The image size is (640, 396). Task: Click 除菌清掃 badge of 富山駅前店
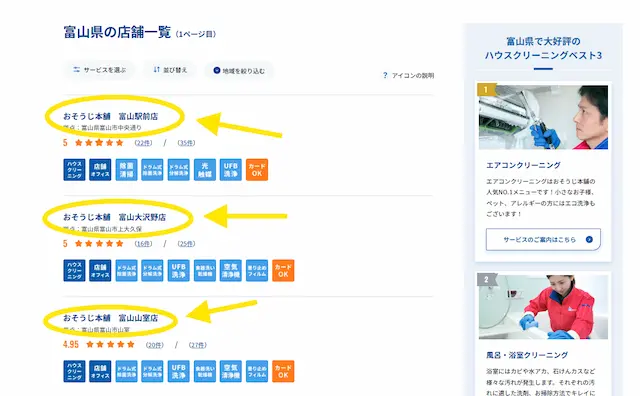pyautogui.click(x=127, y=170)
